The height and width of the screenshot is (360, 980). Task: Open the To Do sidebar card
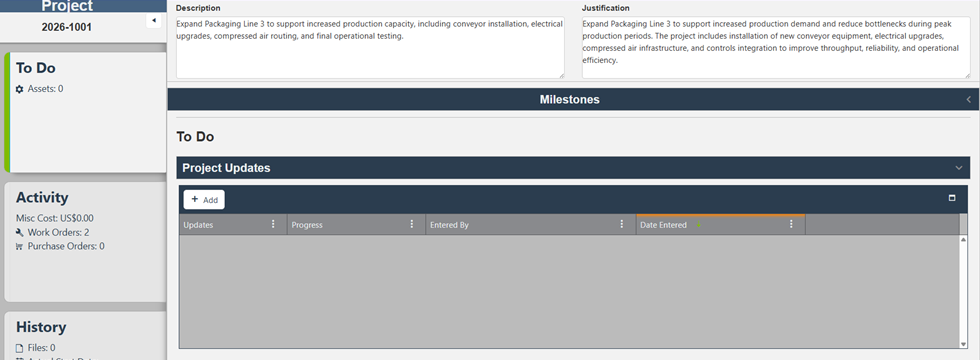click(86, 112)
